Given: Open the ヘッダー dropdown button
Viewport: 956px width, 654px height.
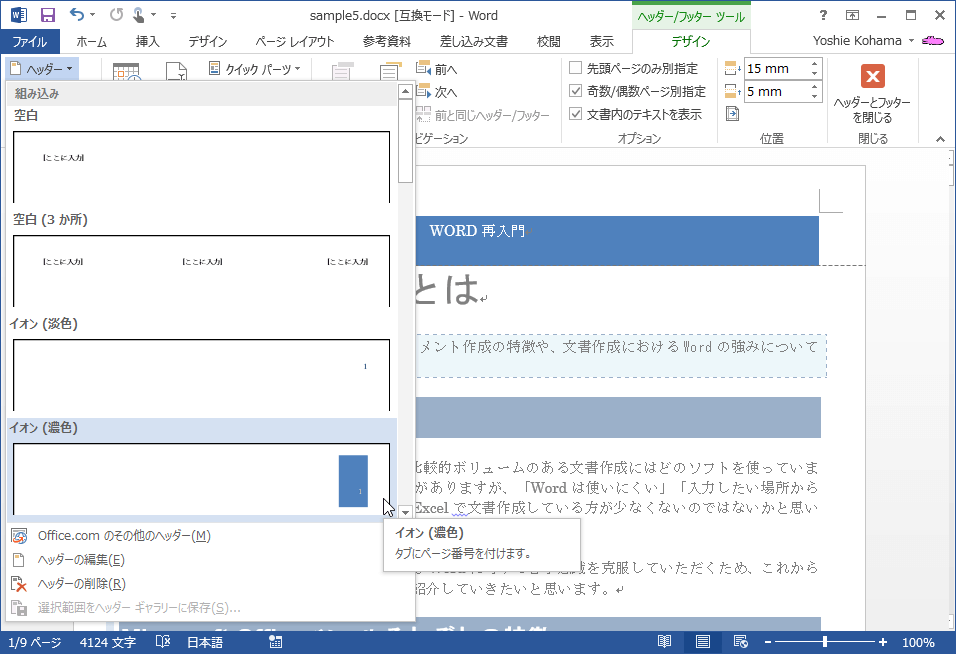Looking at the screenshot, I should 42,69.
